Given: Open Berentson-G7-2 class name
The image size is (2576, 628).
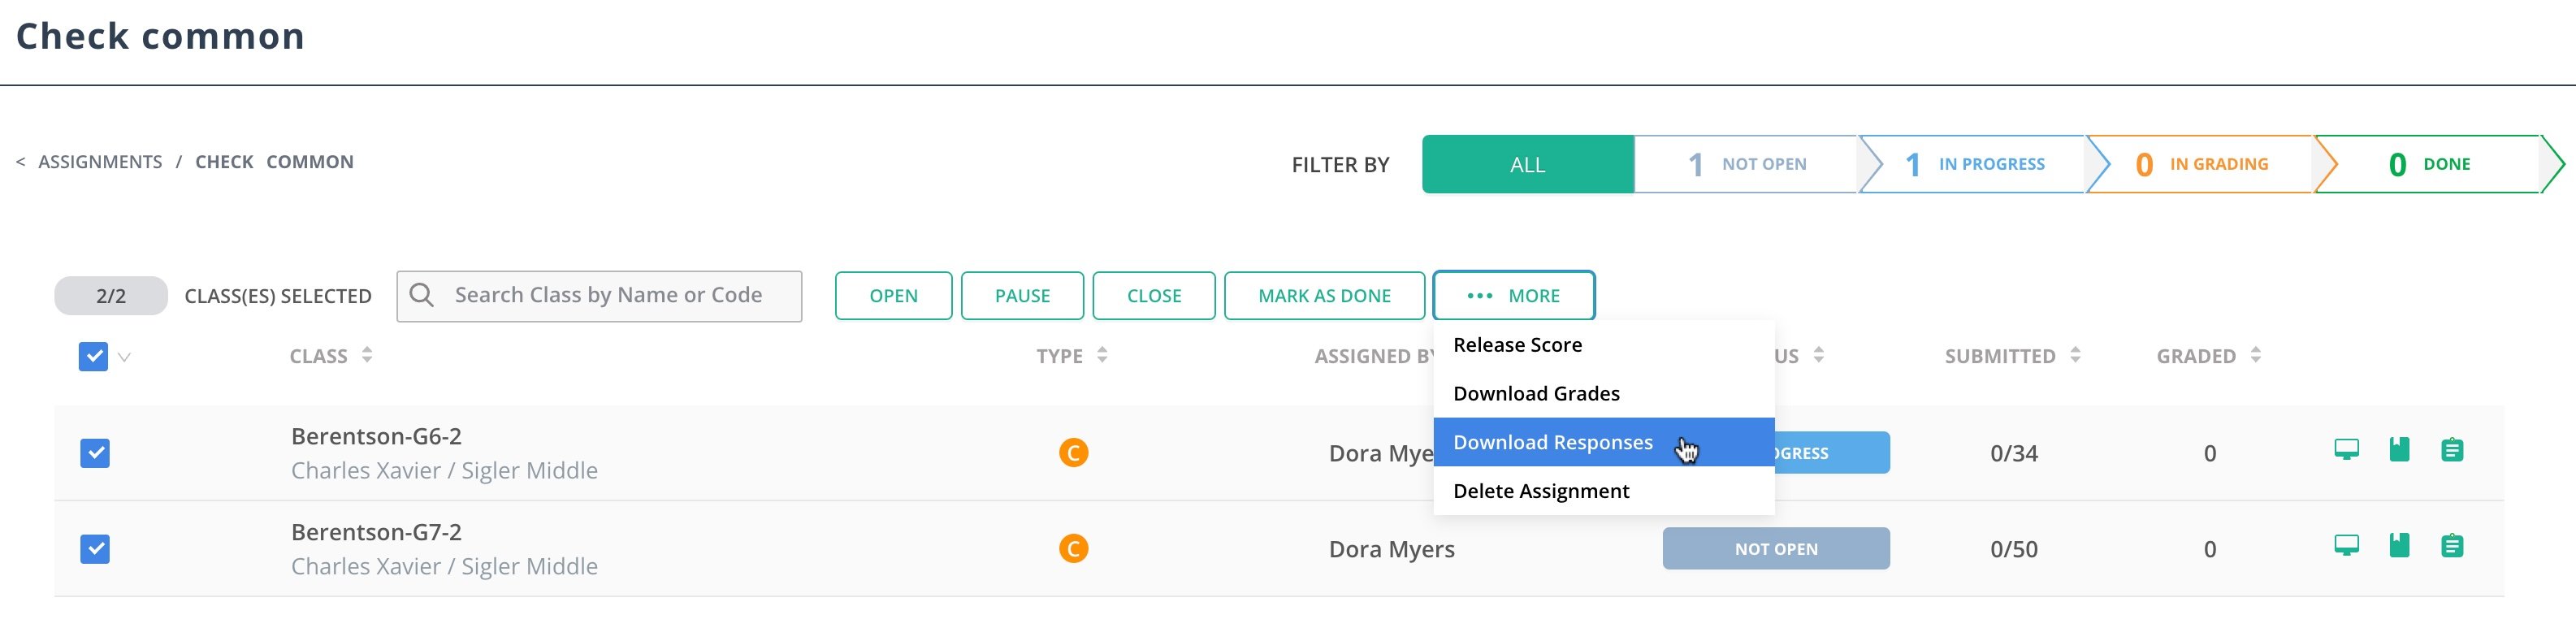Looking at the screenshot, I should [376, 532].
